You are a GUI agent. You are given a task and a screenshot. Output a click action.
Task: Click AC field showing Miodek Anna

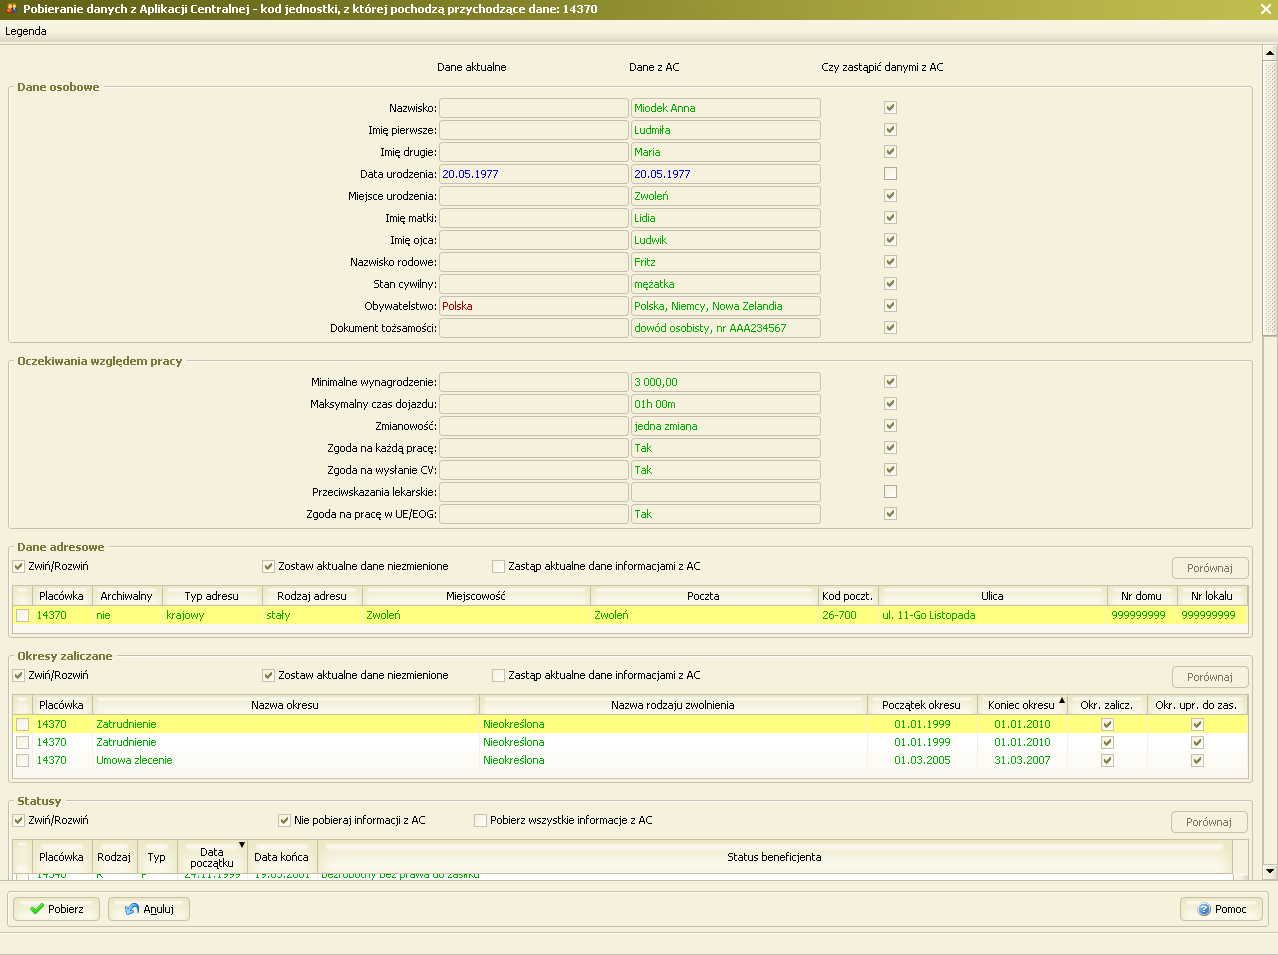tap(726, 108)
